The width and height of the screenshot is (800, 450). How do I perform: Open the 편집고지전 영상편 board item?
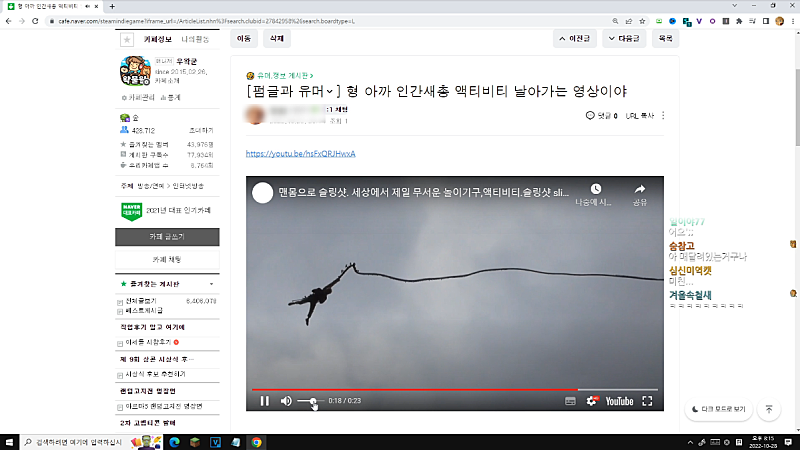point(164,407)
